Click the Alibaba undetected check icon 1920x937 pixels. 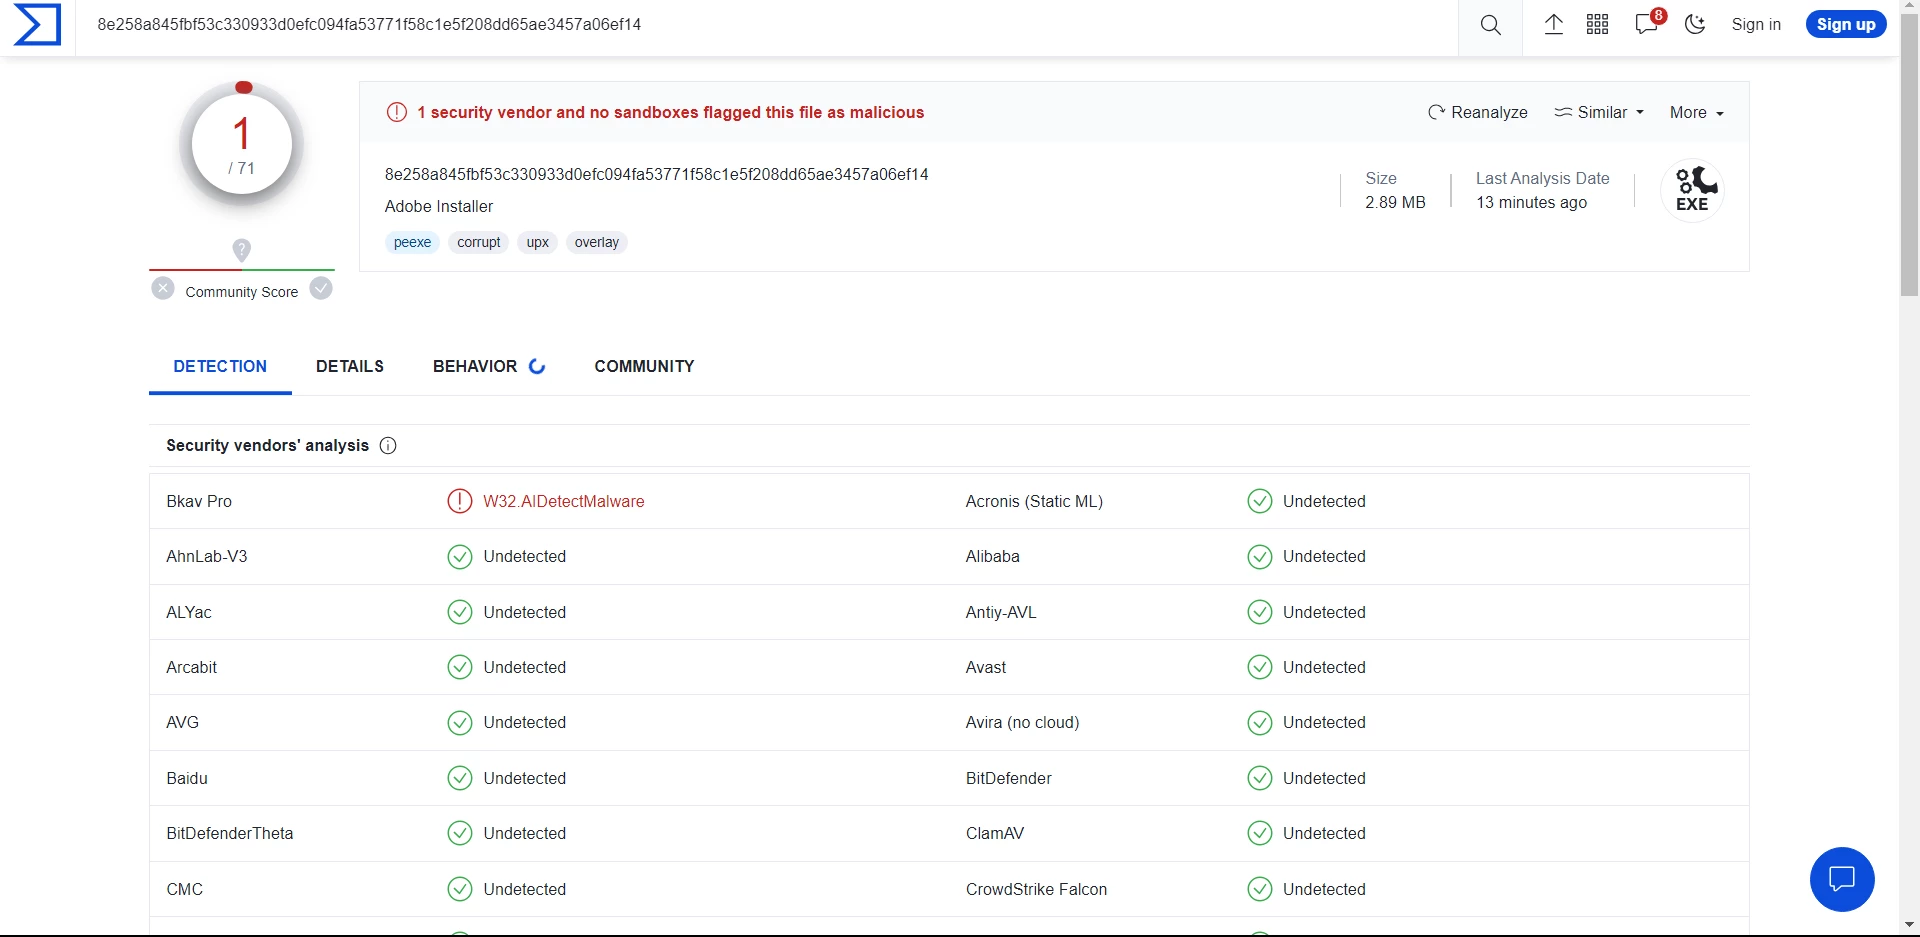tap(1259, 557)
